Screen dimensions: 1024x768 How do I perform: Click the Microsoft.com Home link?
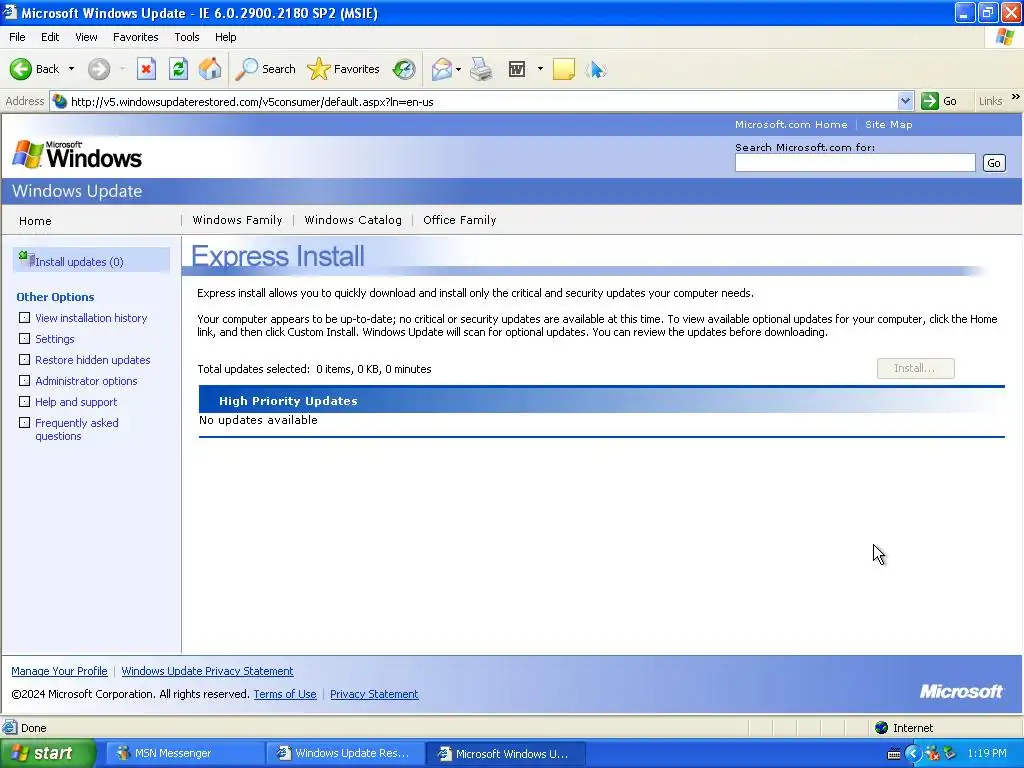(x=791, y=125)
